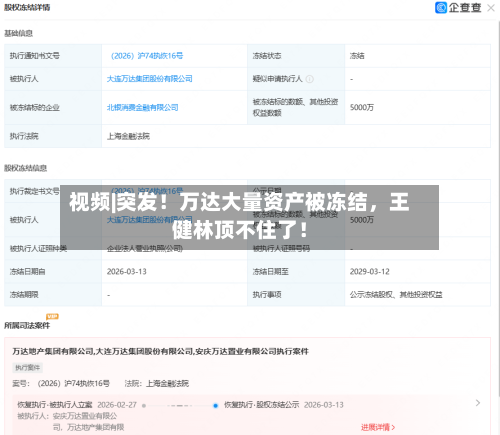Select 公示冻结股权、其他投资权益 value
Image resolution: width=500 pixels, height=435 pixels.
(x=396, y=294)
